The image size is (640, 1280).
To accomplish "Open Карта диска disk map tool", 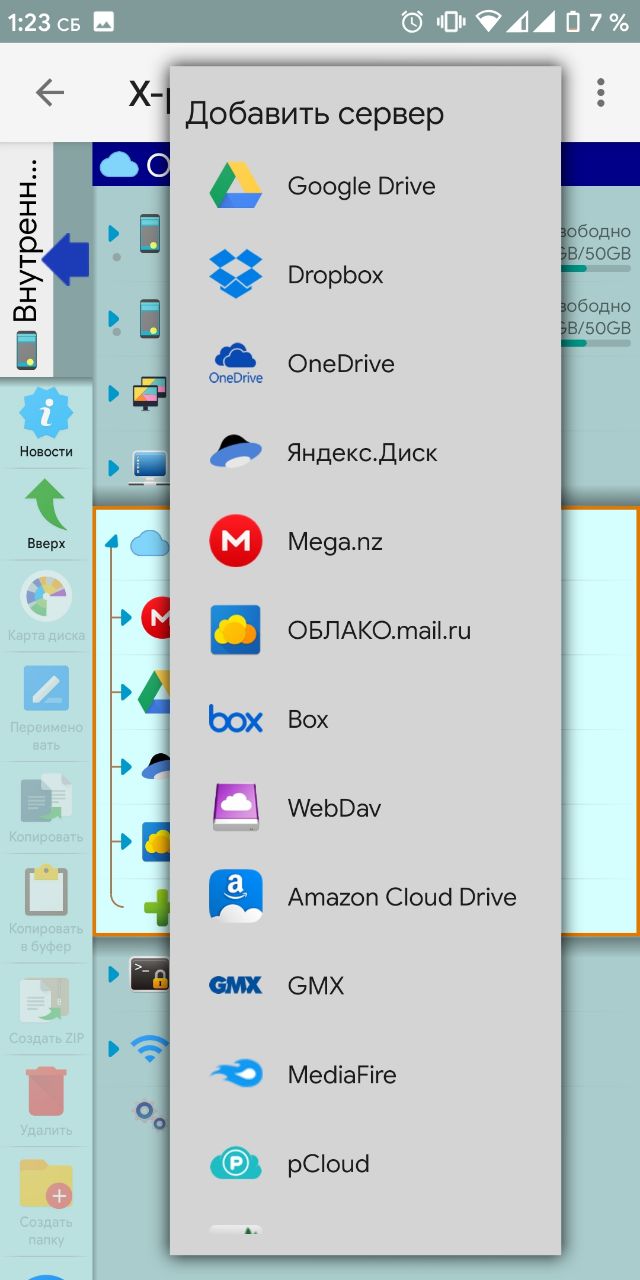I will tap(46, 606).
